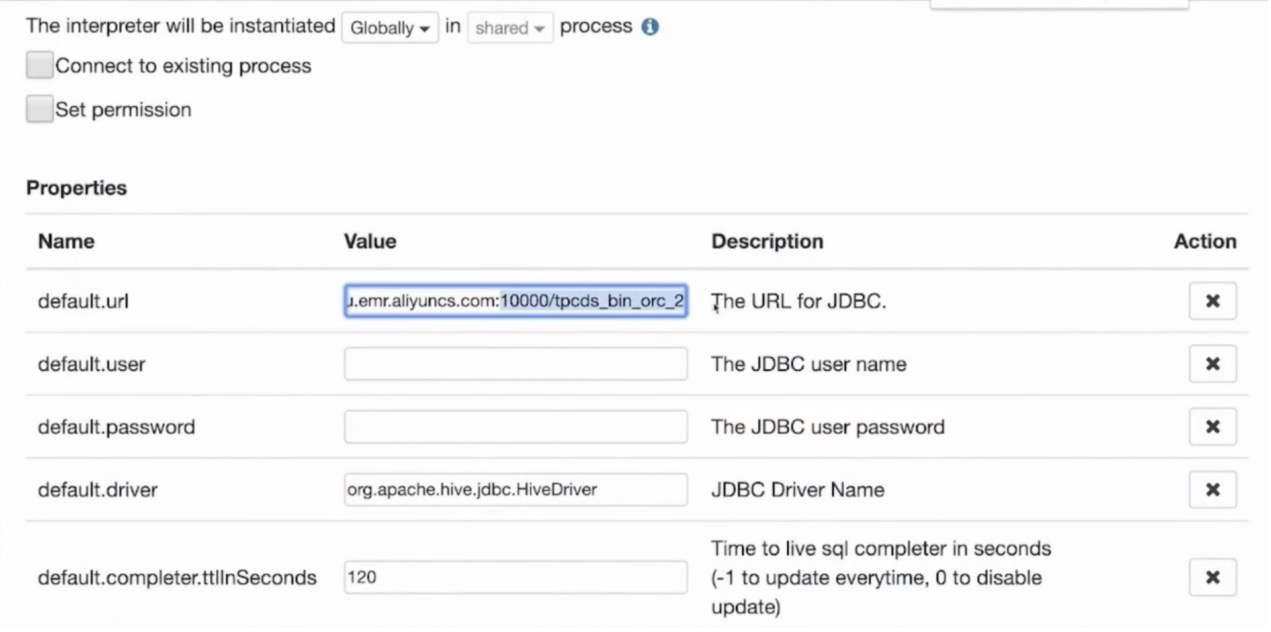
Task: Select the default.url value field
Action: click(514, 301)
